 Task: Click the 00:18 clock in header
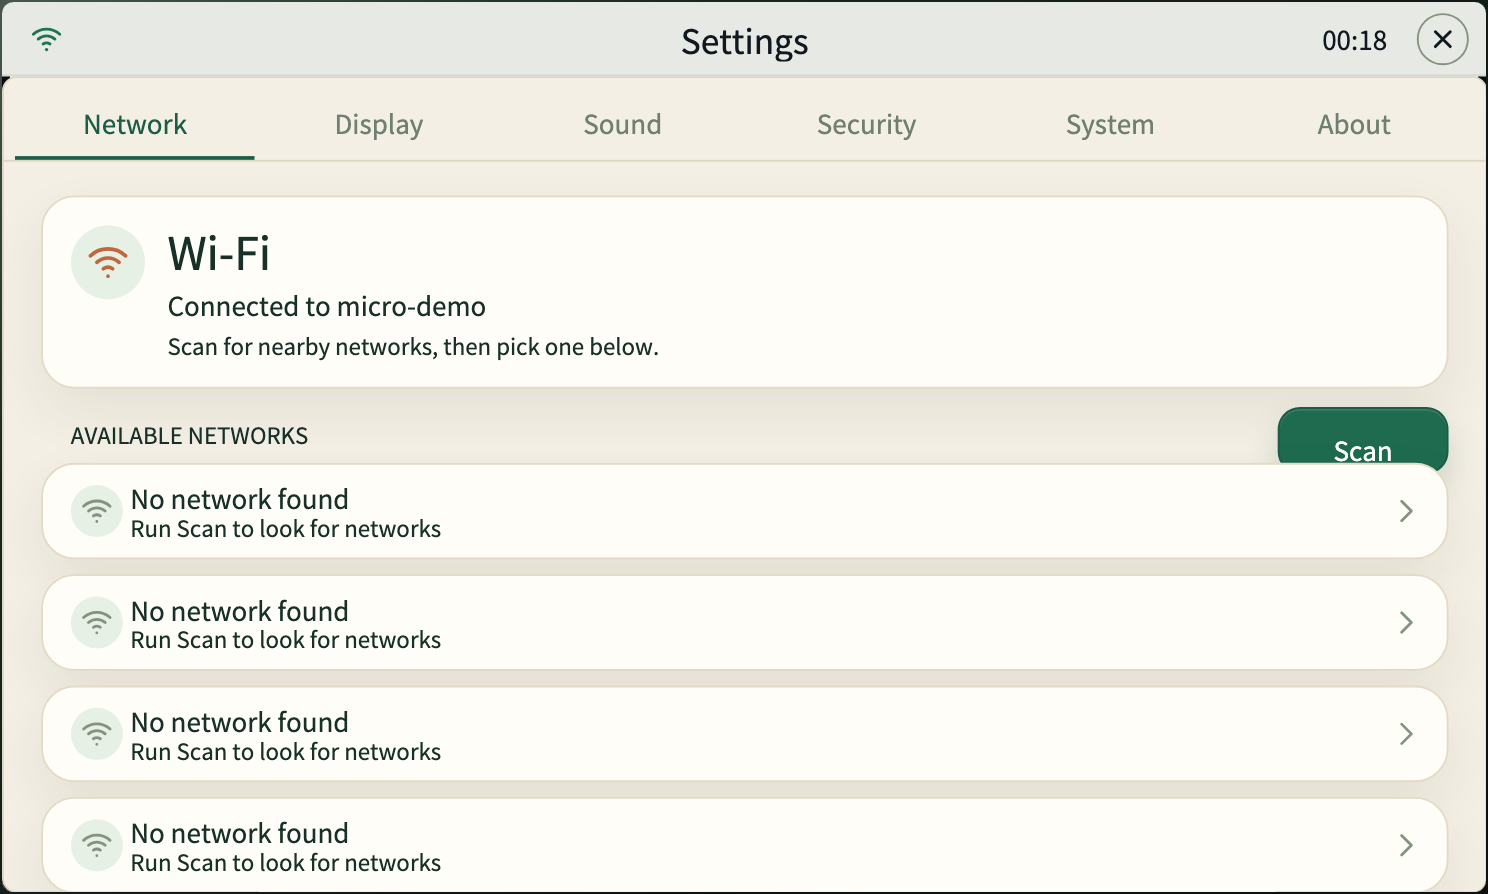click(1354, 41)
